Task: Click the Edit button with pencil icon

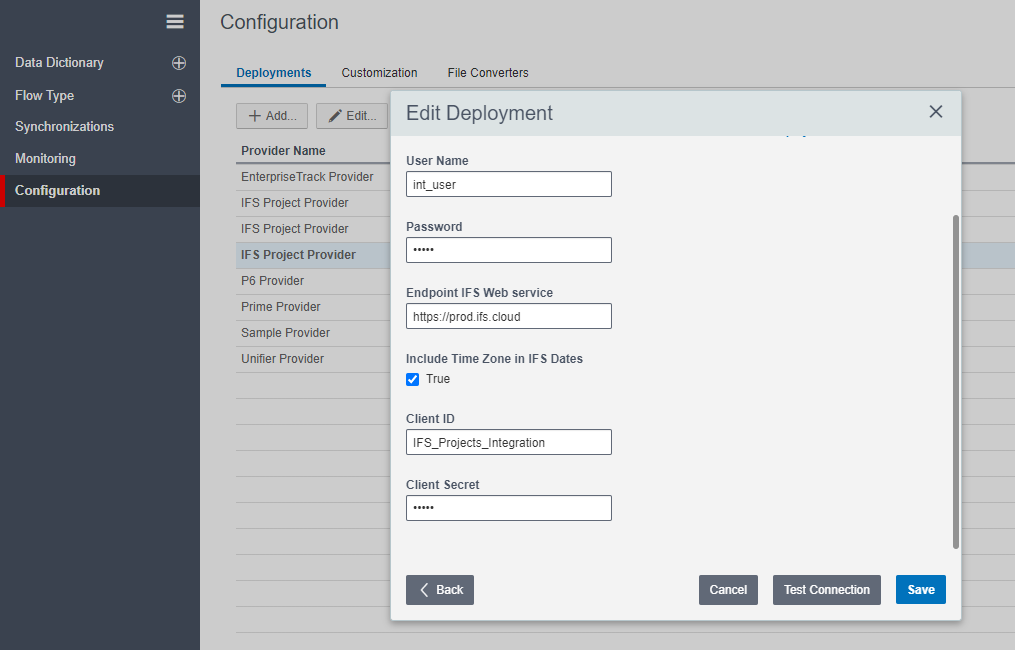Action: tap(352, 116)
